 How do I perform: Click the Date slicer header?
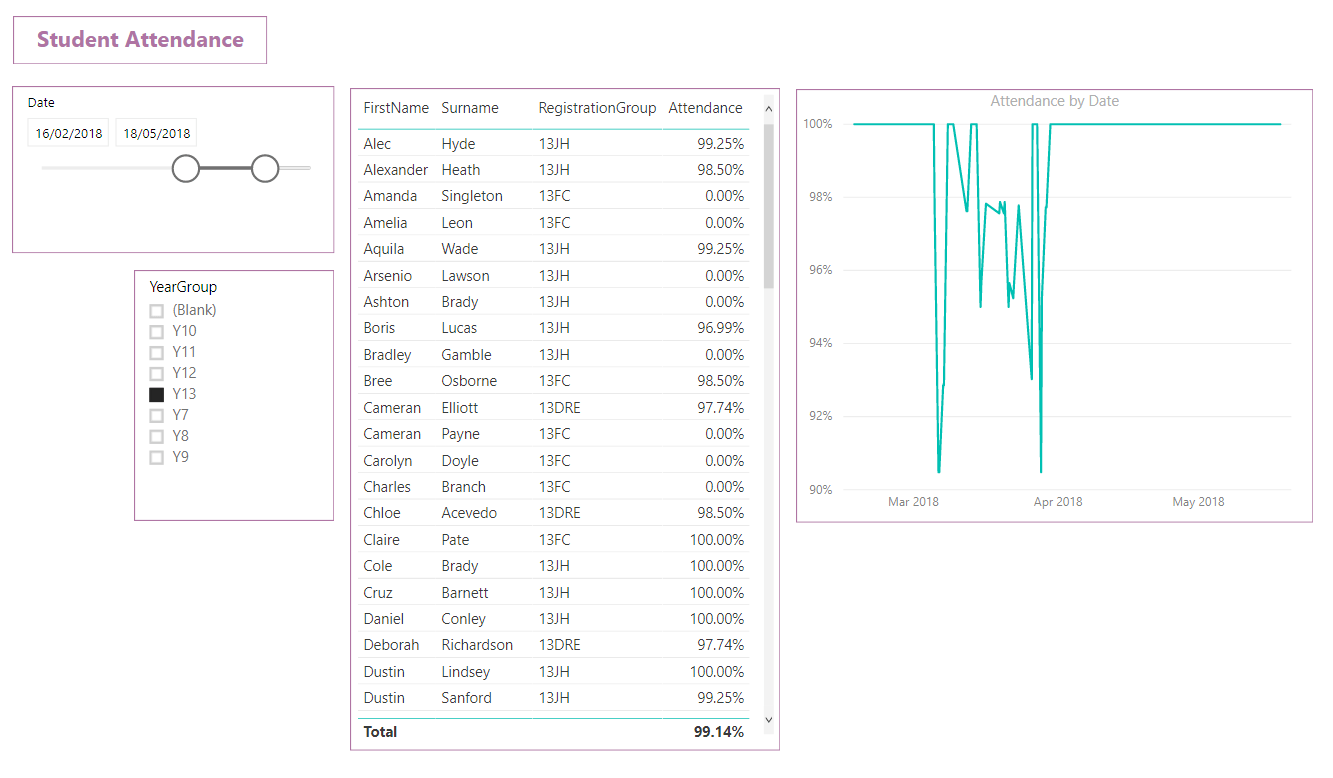pos(41,103)
